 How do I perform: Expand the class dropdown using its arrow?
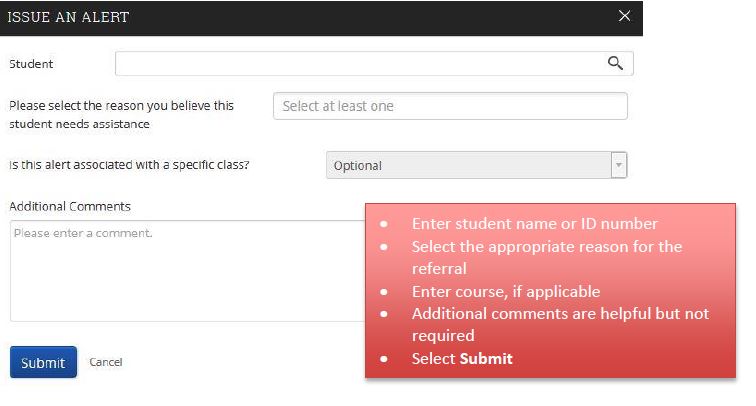(619, 165)
